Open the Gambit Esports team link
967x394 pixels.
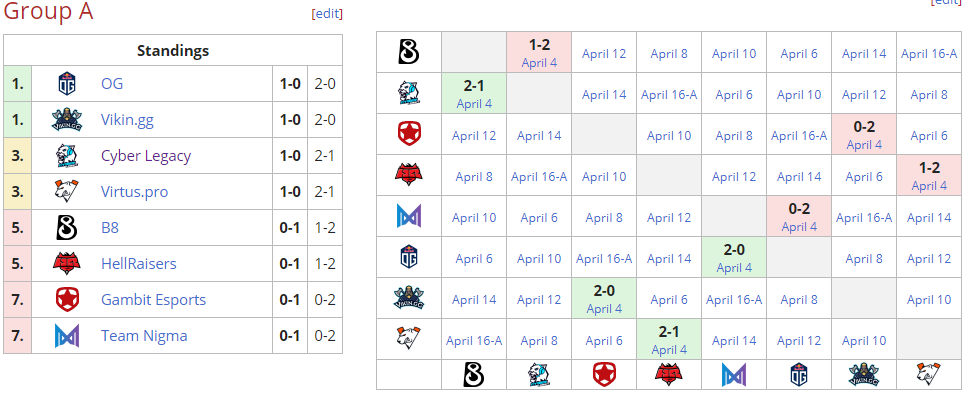point(154,300)
